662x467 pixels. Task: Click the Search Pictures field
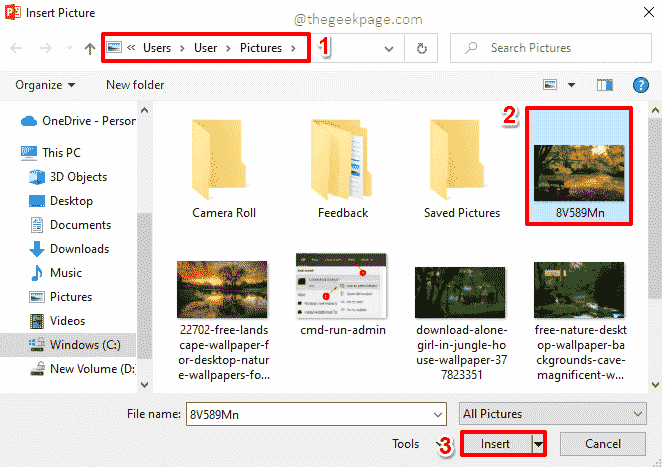pyautogui.click(x=551, y=48)
